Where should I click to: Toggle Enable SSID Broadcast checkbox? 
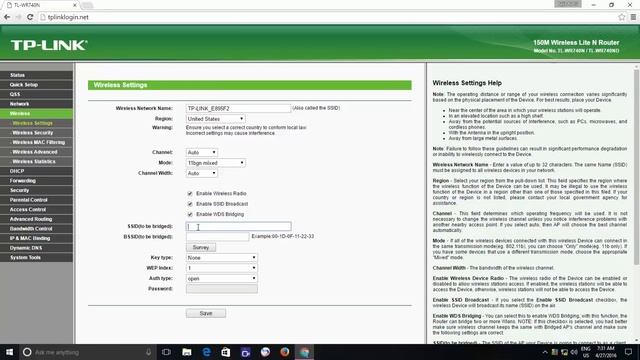(x=190, y=204)
